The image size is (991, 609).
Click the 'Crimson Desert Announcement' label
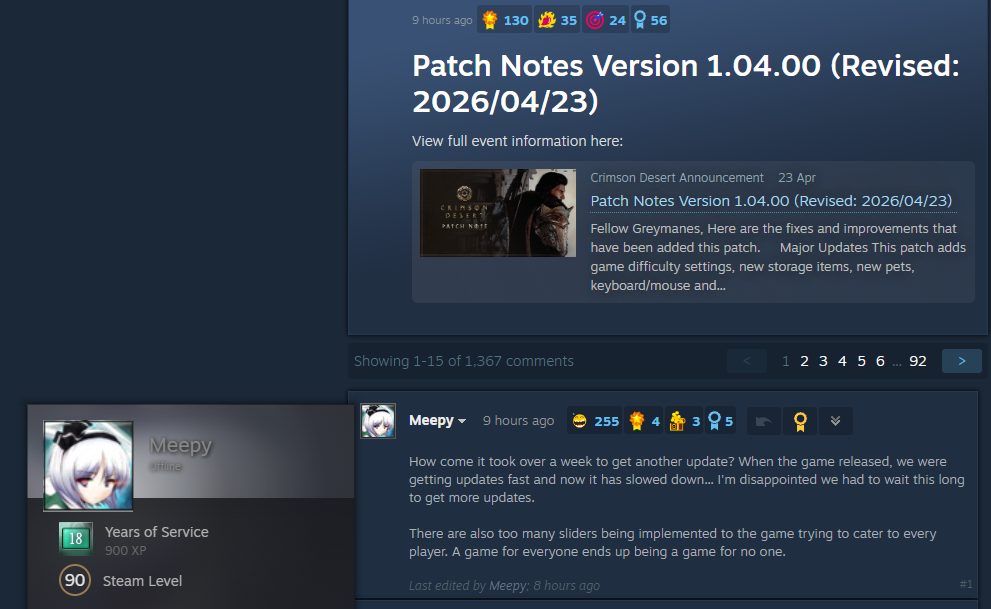coord(677,178)
